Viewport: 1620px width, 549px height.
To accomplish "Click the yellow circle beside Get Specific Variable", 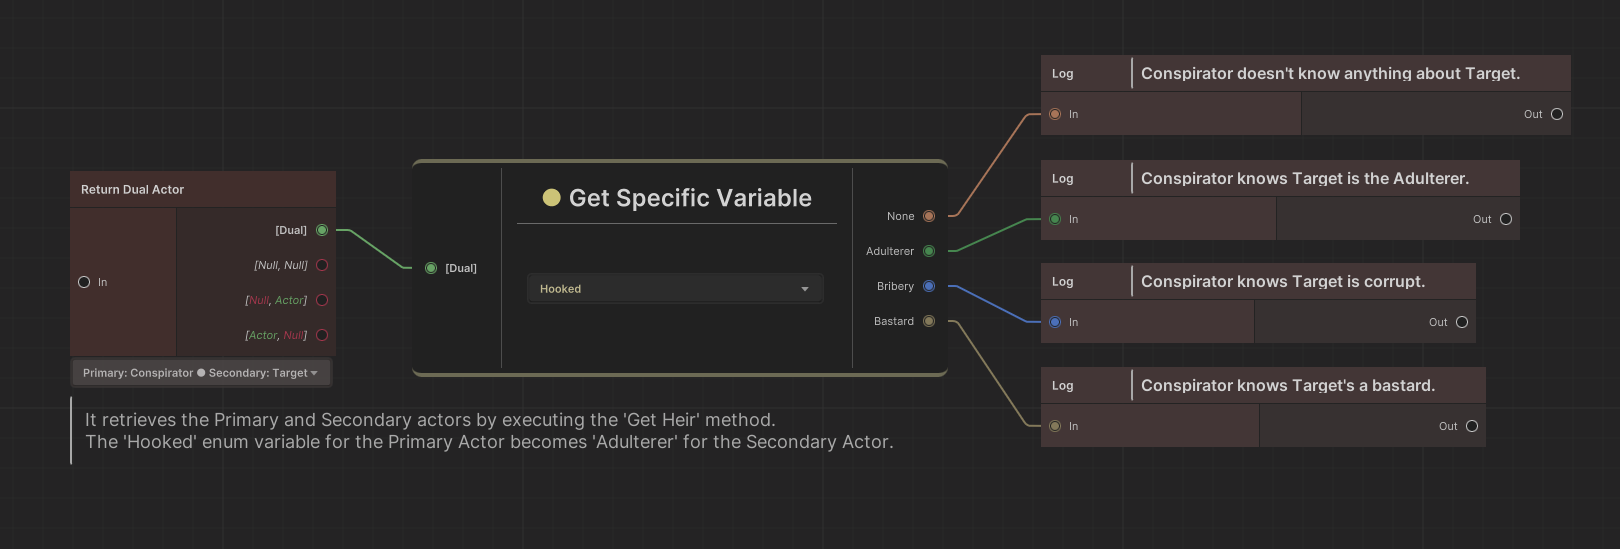I will [551, 198].
